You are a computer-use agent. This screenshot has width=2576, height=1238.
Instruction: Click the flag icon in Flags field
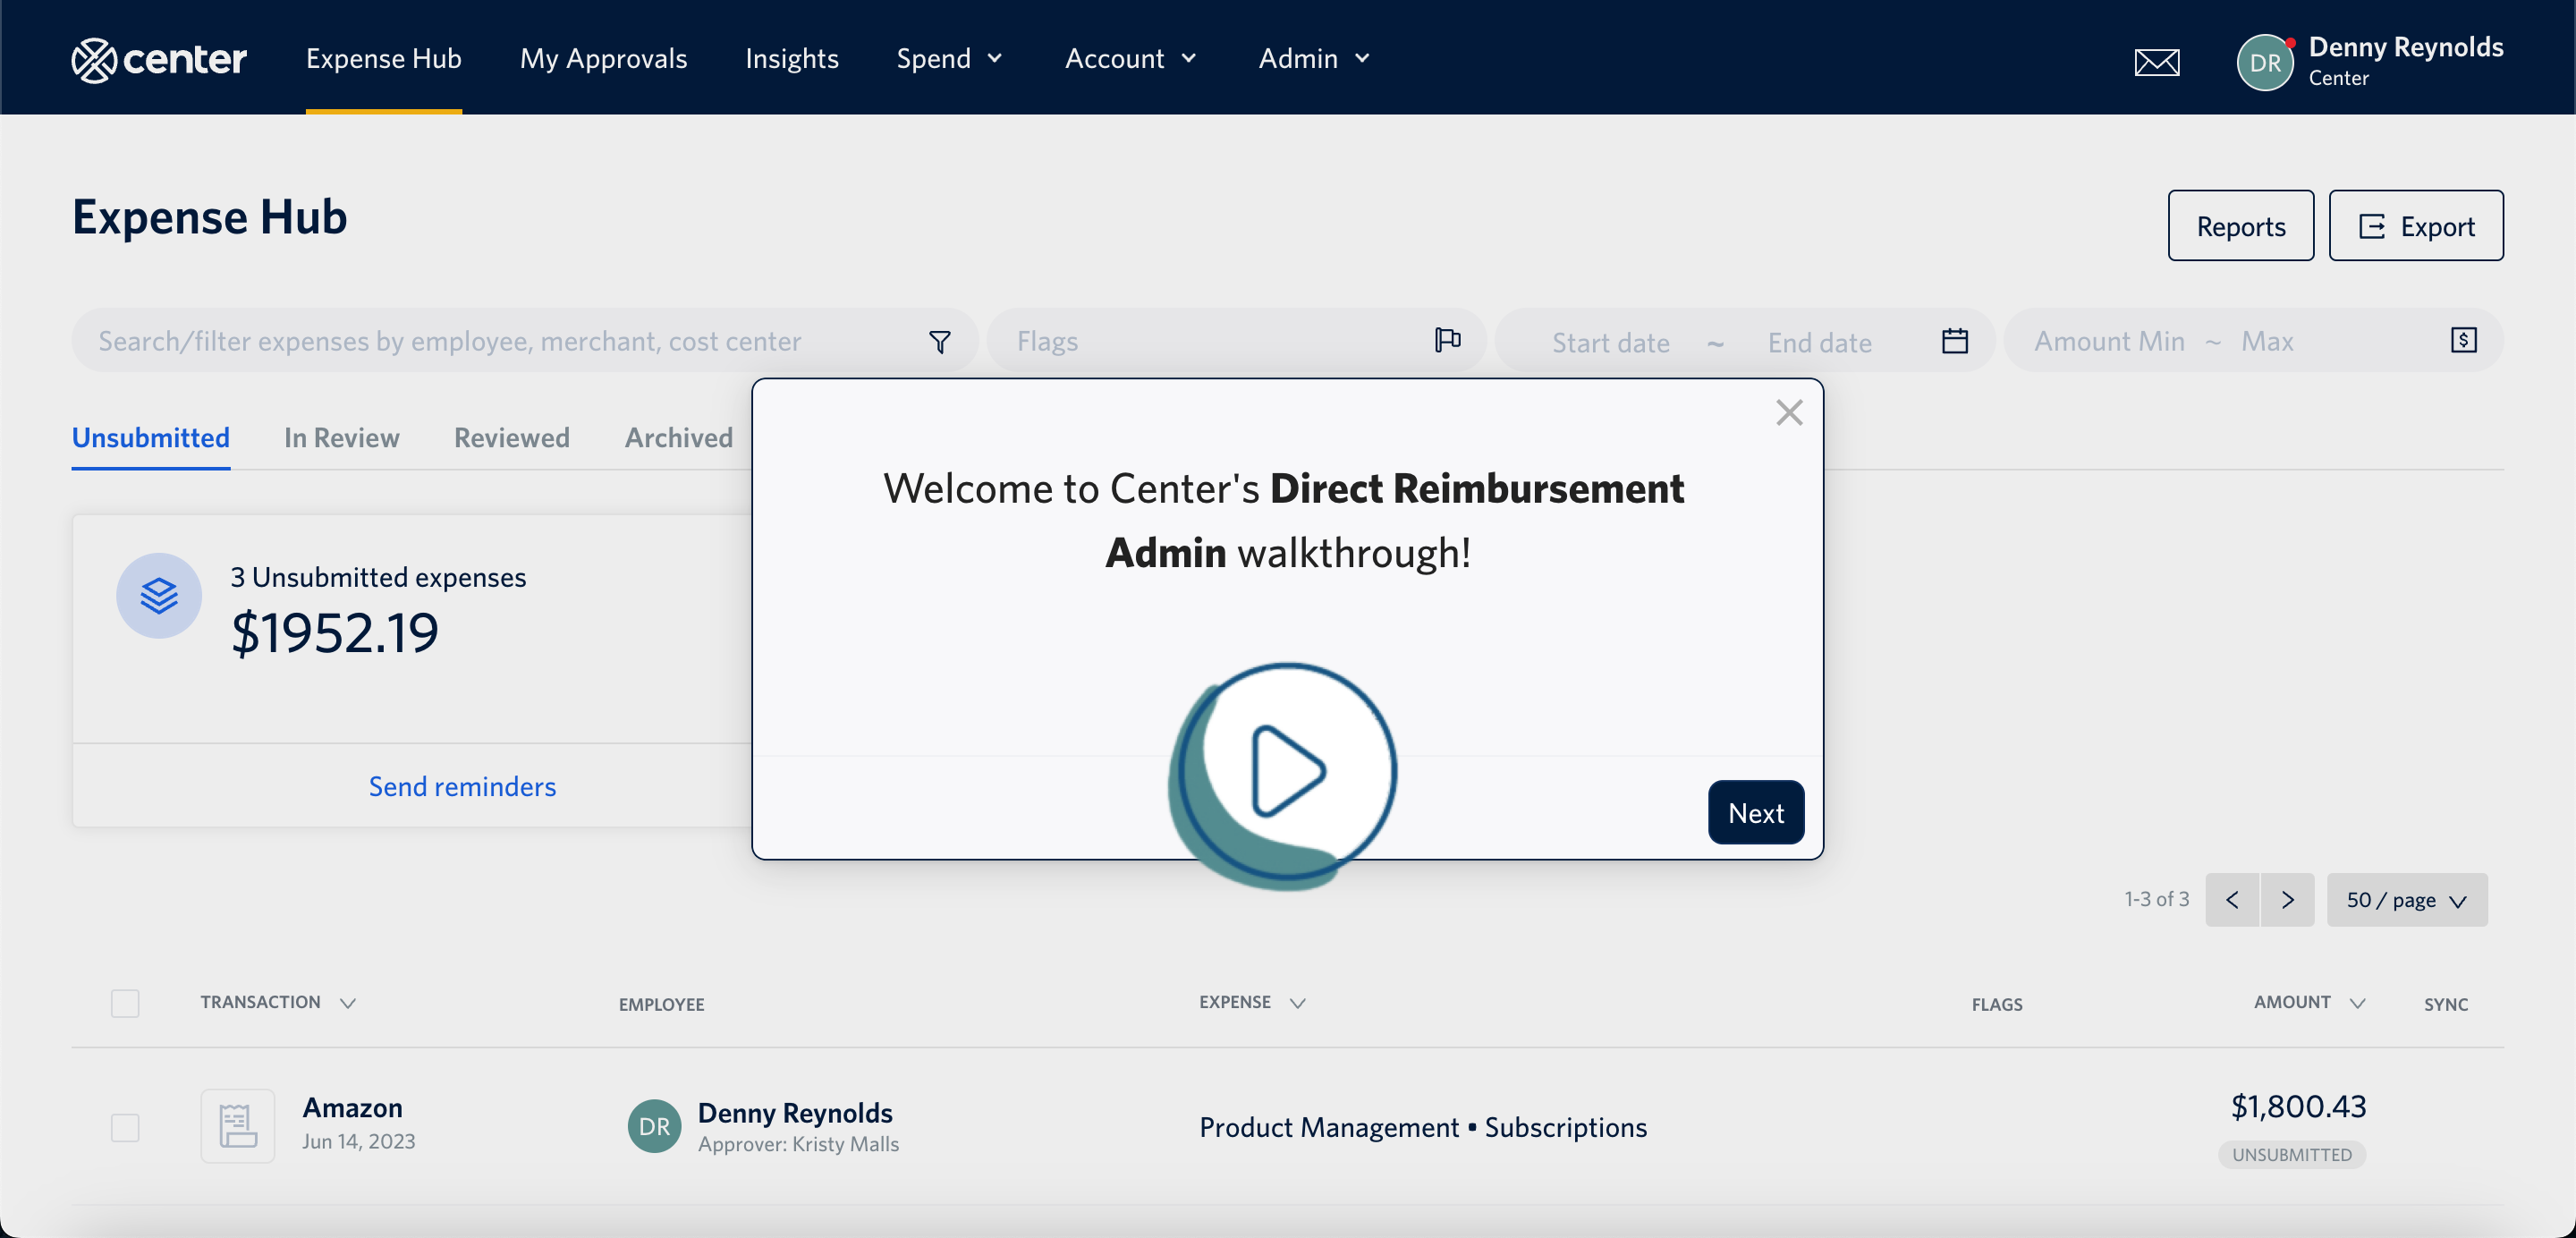tap(1446, 340)
